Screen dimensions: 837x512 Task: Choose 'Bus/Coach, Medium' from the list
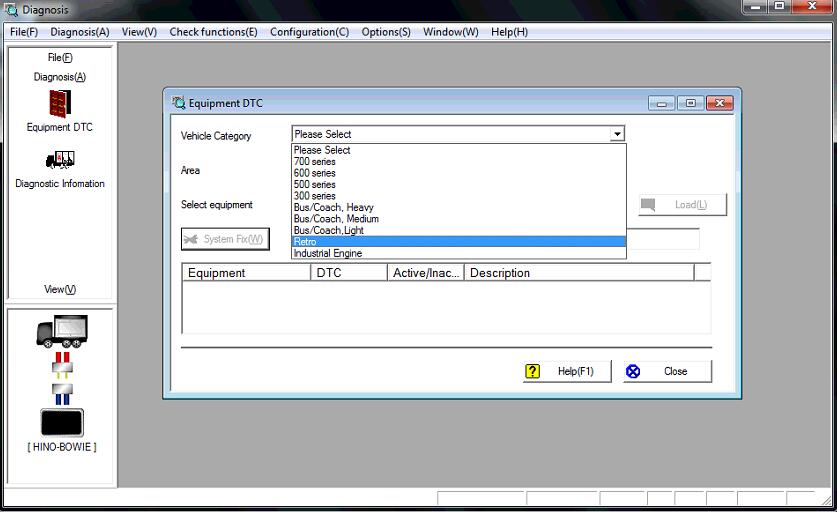[x=459, y=219]
